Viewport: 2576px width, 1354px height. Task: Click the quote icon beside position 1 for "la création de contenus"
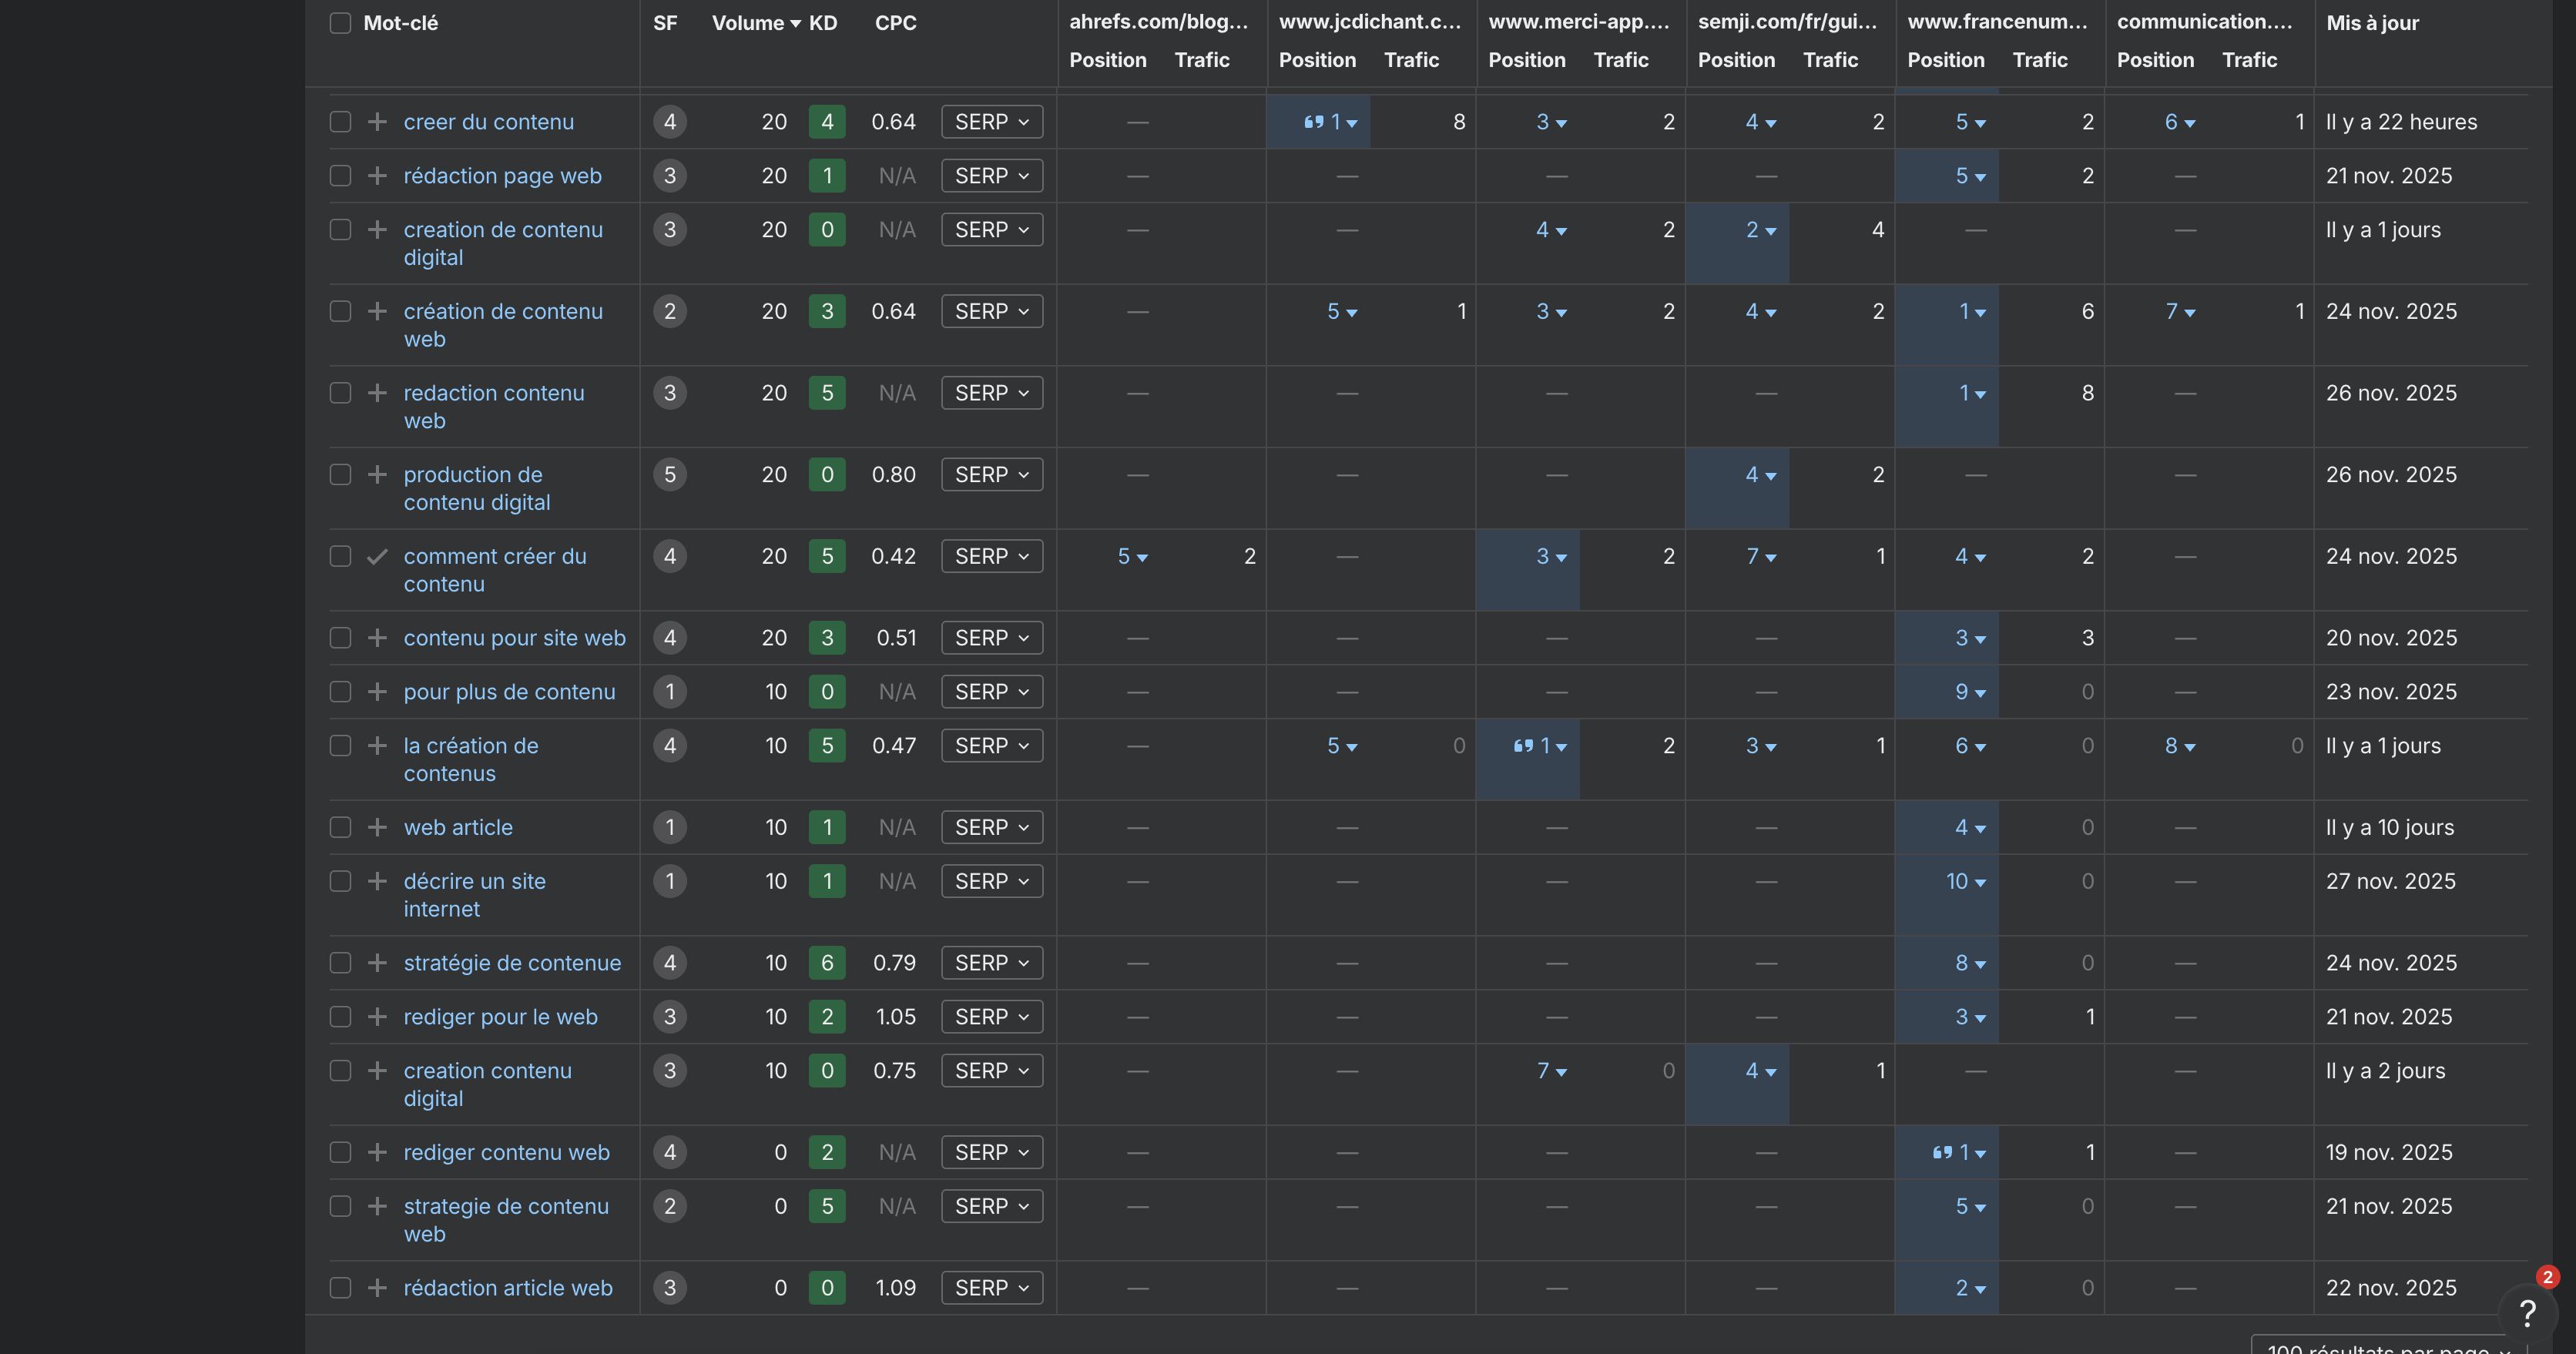1522,745
